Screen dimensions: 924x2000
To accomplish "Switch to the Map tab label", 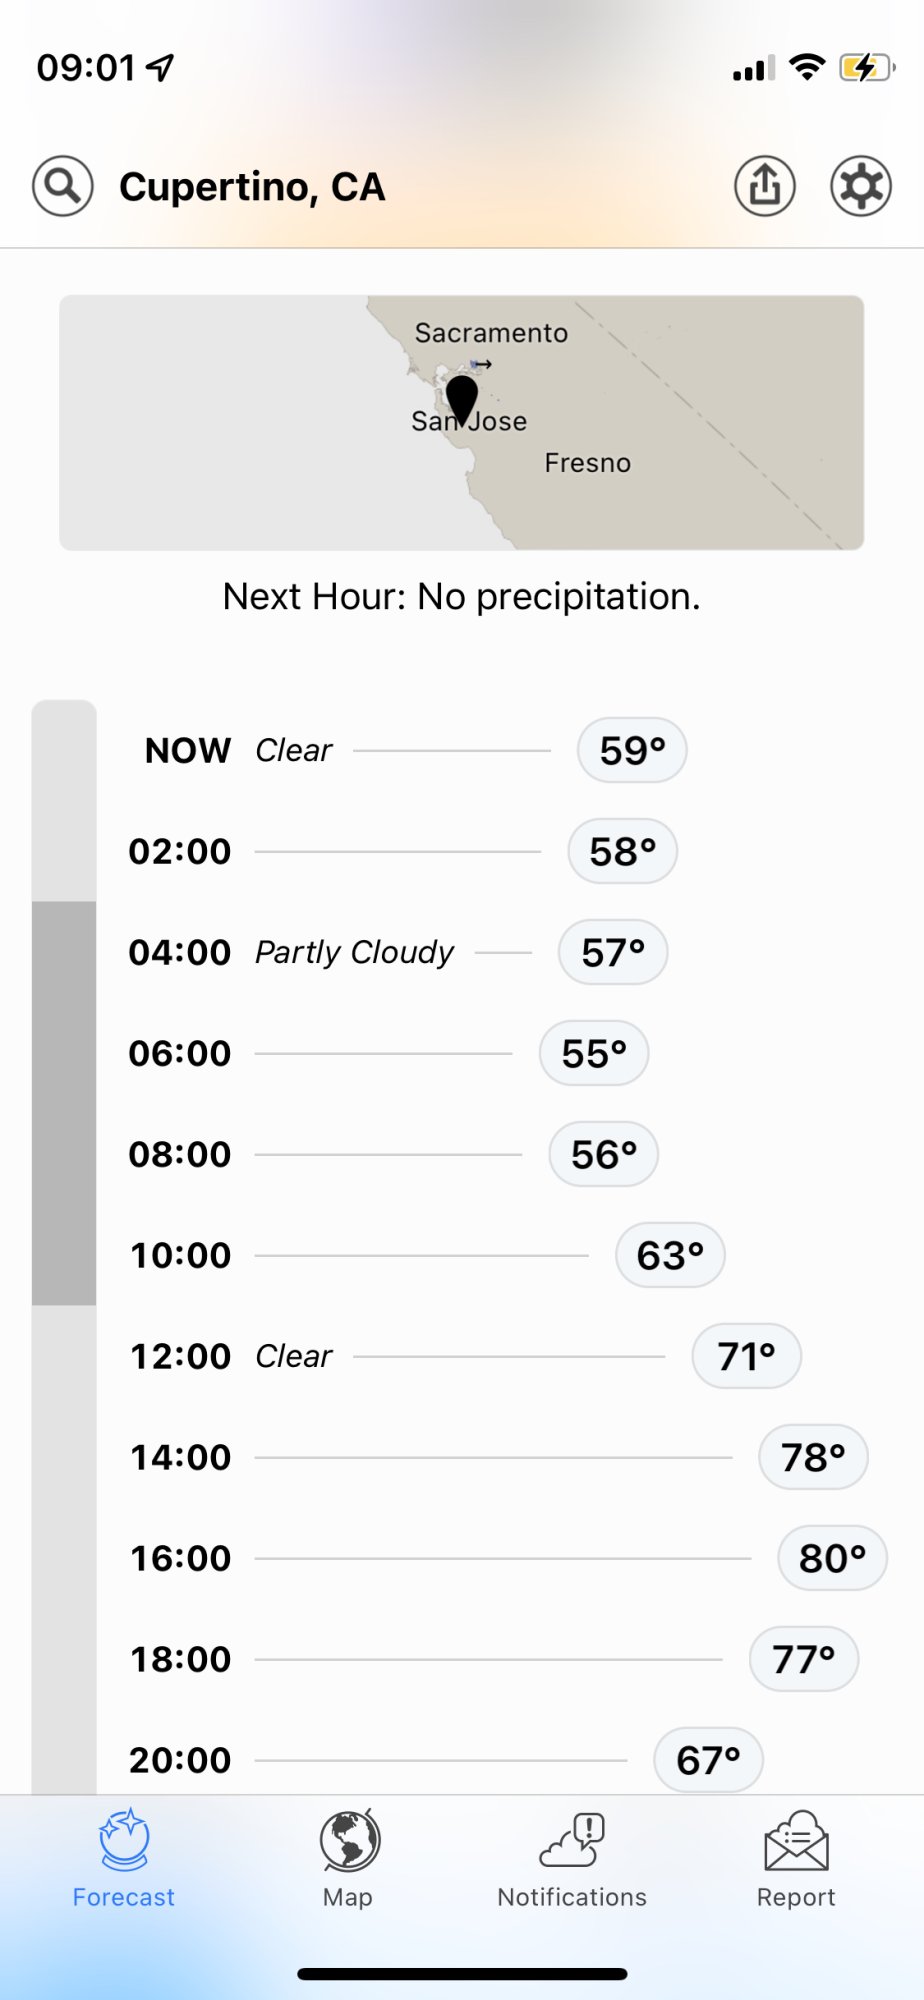I will [x=348, y=1897].
